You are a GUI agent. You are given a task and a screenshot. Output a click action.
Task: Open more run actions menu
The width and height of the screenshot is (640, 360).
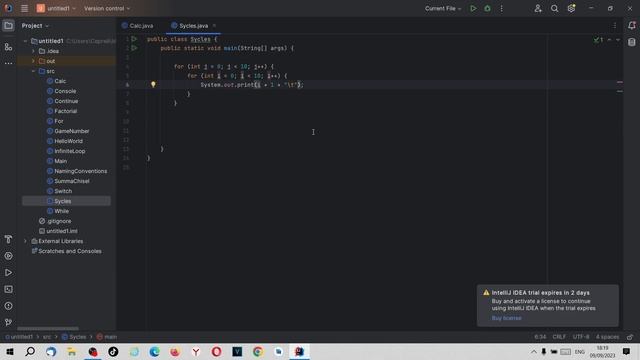(x=502, y=8)
